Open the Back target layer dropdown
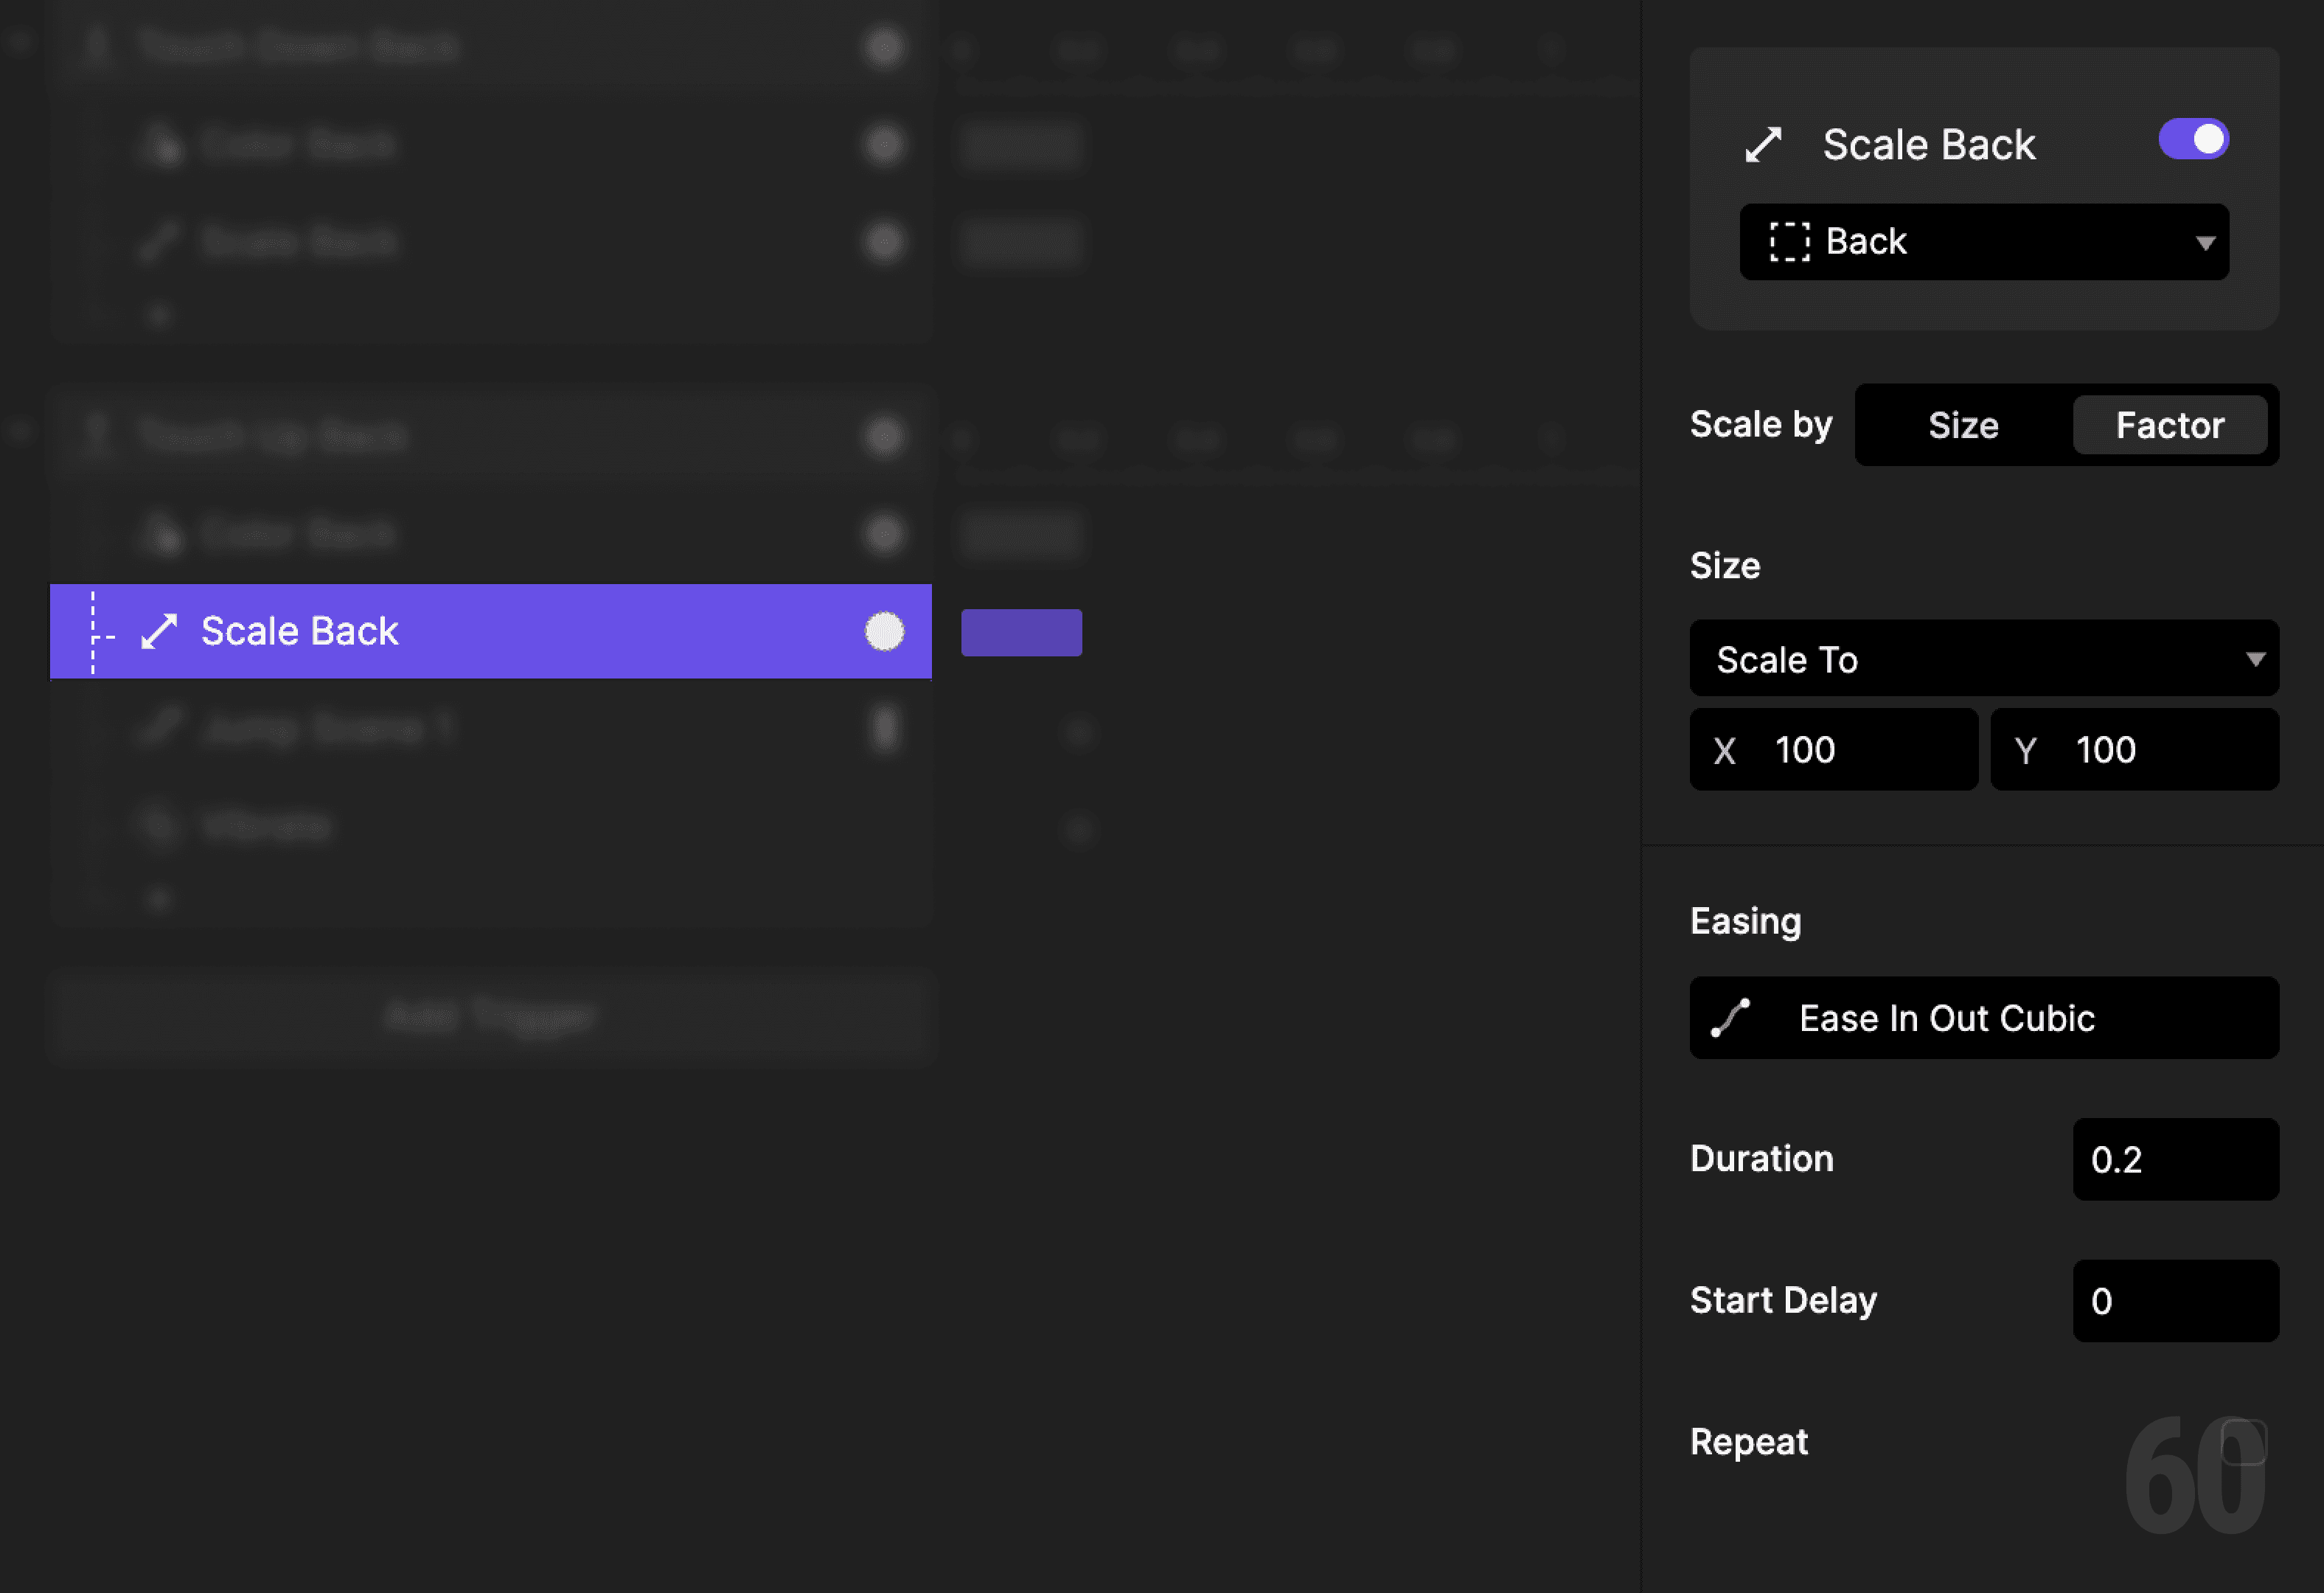The width and height of the screenshot is (2324, 1593). point(1983,241)
